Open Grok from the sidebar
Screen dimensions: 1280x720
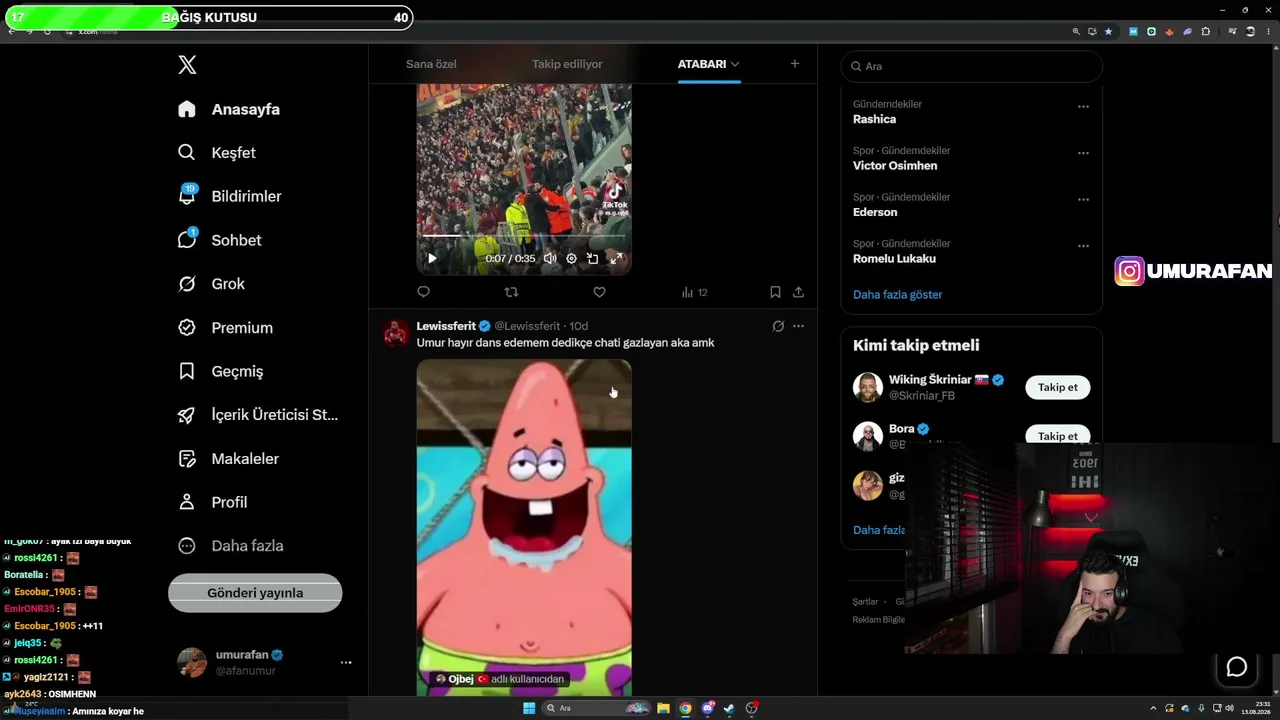pos(211,284)
